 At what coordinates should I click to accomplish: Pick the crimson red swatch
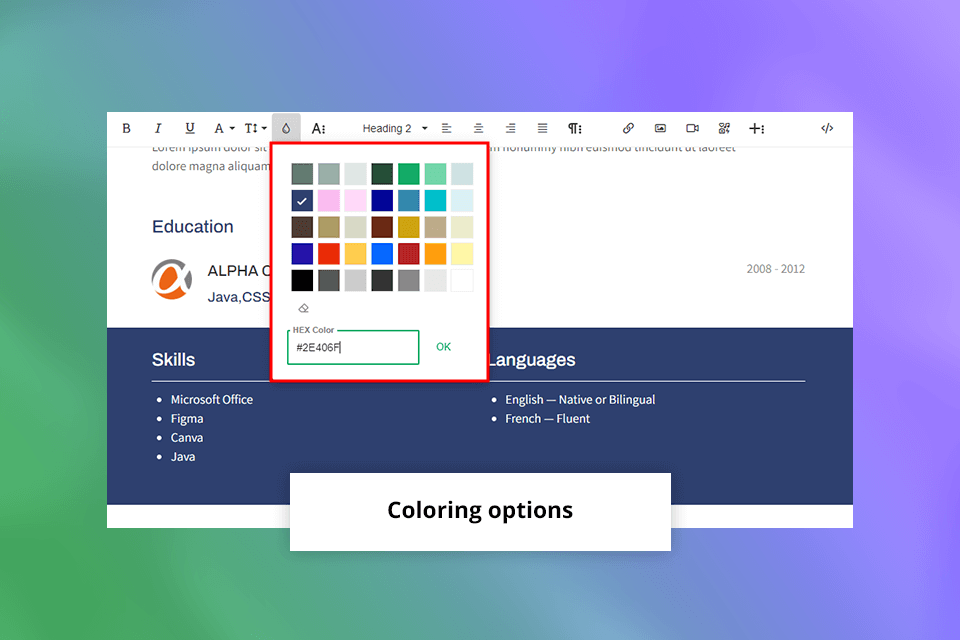click(x=409, y=254)
